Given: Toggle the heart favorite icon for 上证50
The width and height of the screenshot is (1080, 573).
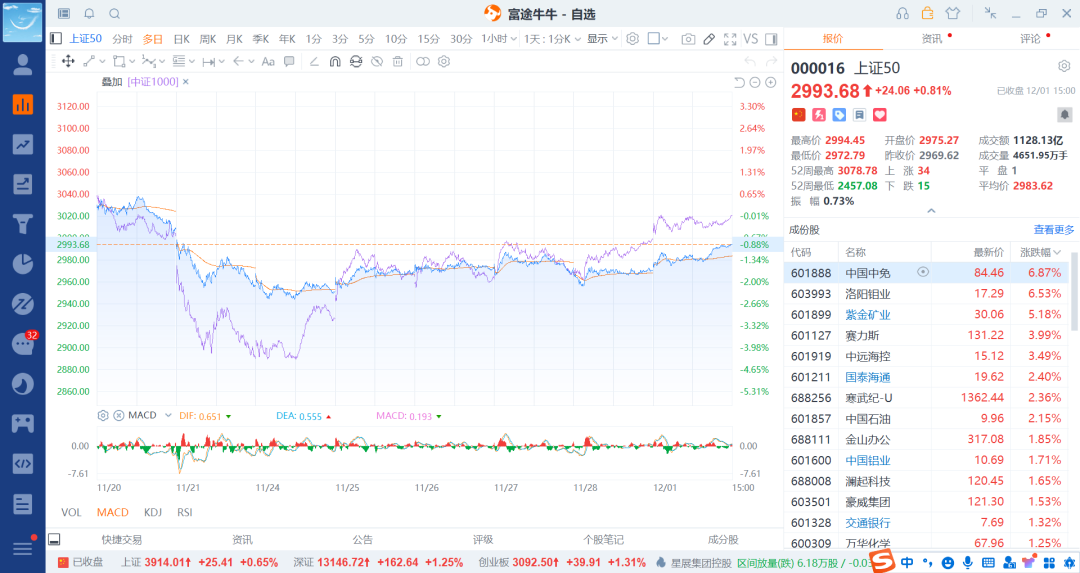Looking at the screenshot, I should click(880, 114).
